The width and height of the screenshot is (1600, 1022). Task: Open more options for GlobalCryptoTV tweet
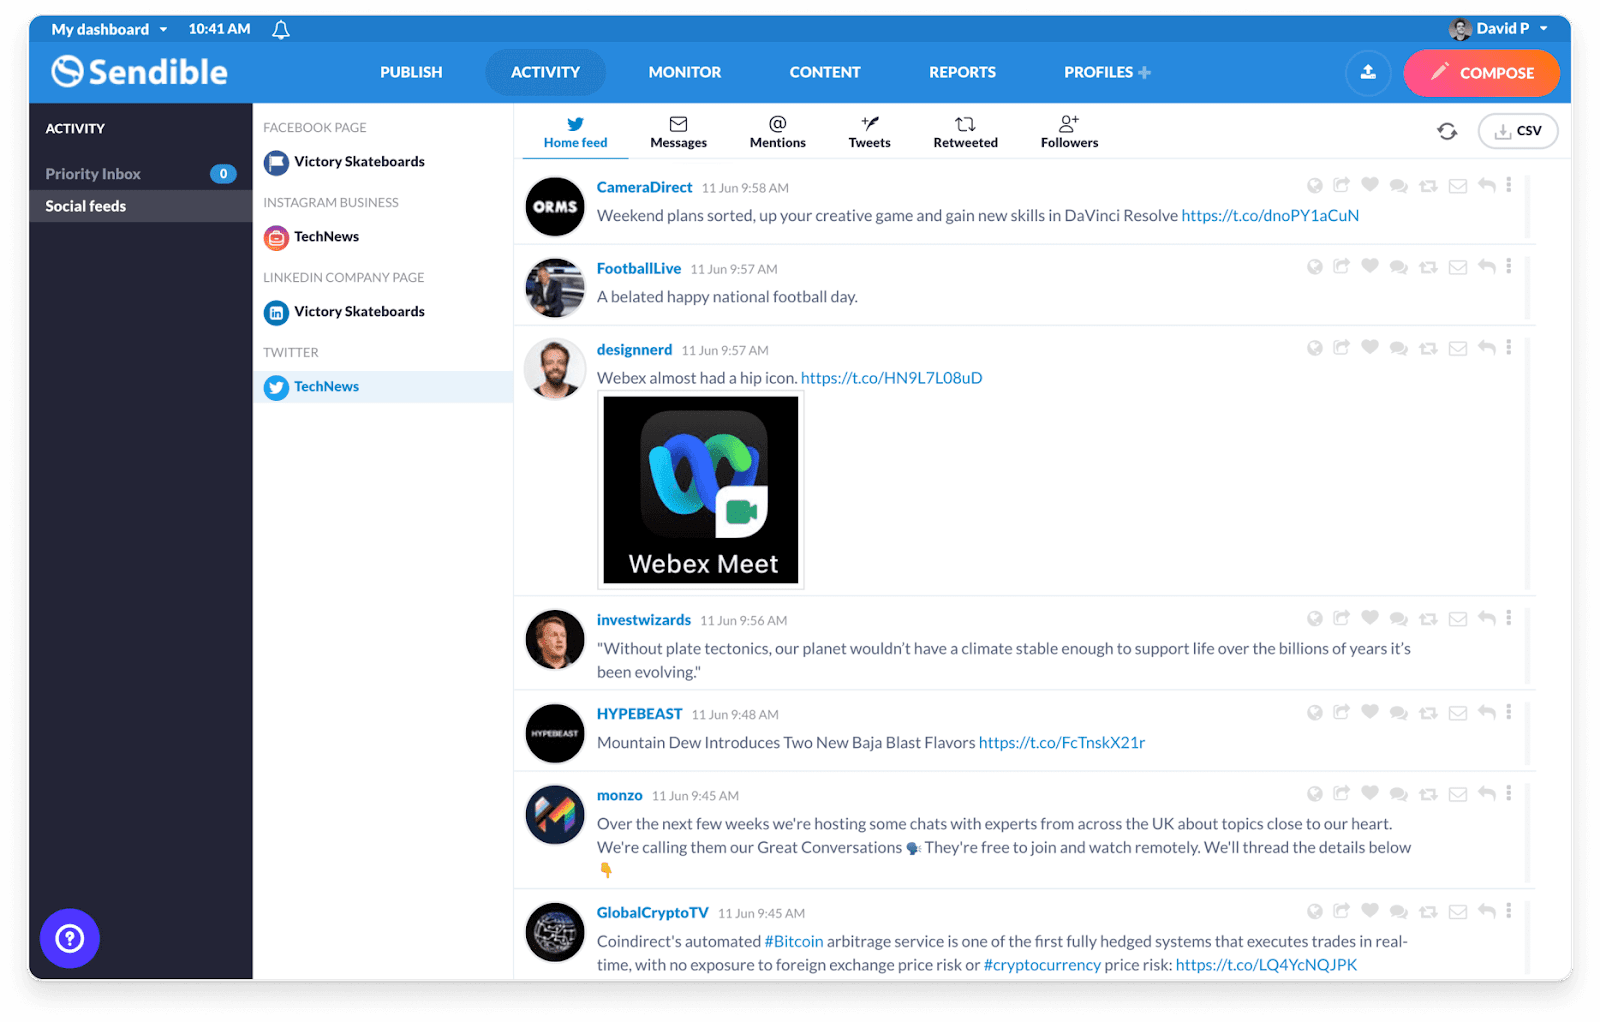(1509, 911)
